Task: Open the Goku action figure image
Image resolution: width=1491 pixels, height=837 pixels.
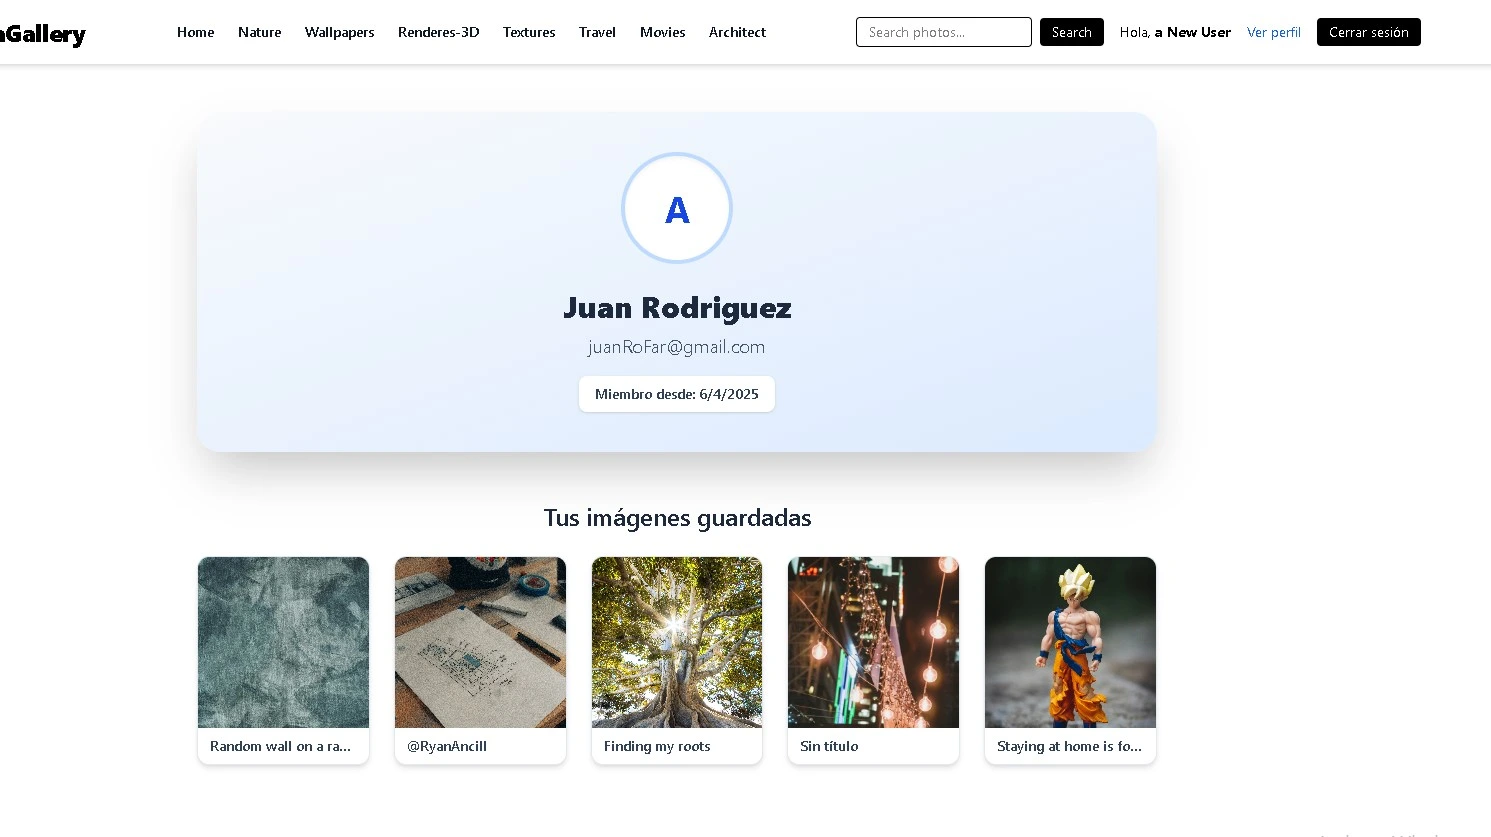Action: pyautogui.click(x=1070, y=642)
